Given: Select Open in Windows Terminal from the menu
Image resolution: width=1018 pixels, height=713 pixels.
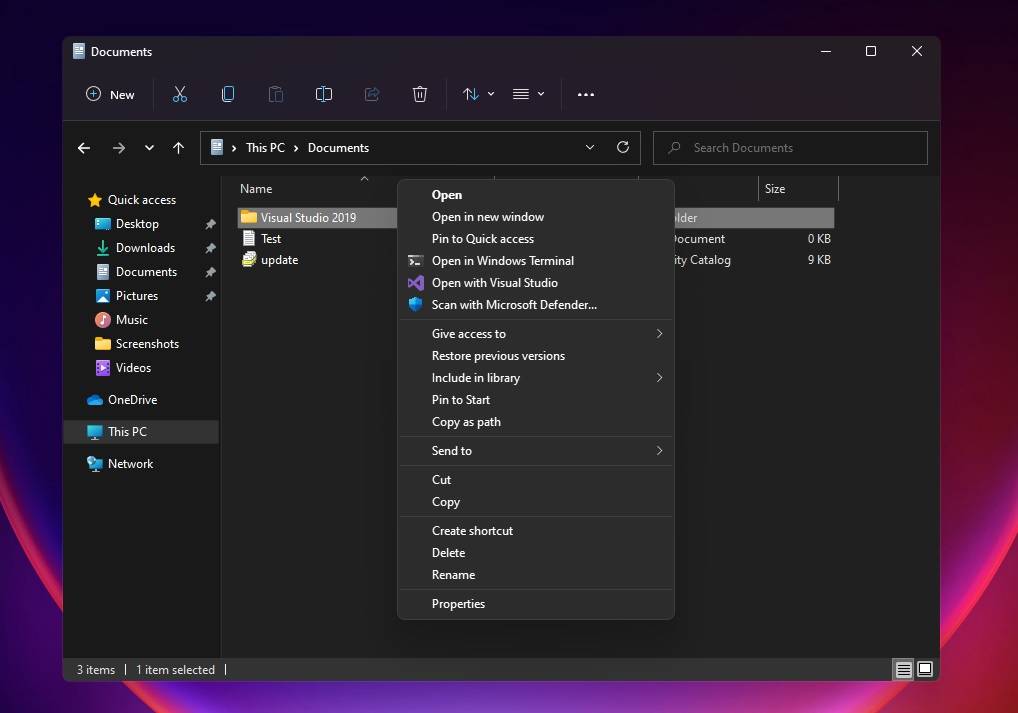Looking at the screenshot, I should (503, 260).
